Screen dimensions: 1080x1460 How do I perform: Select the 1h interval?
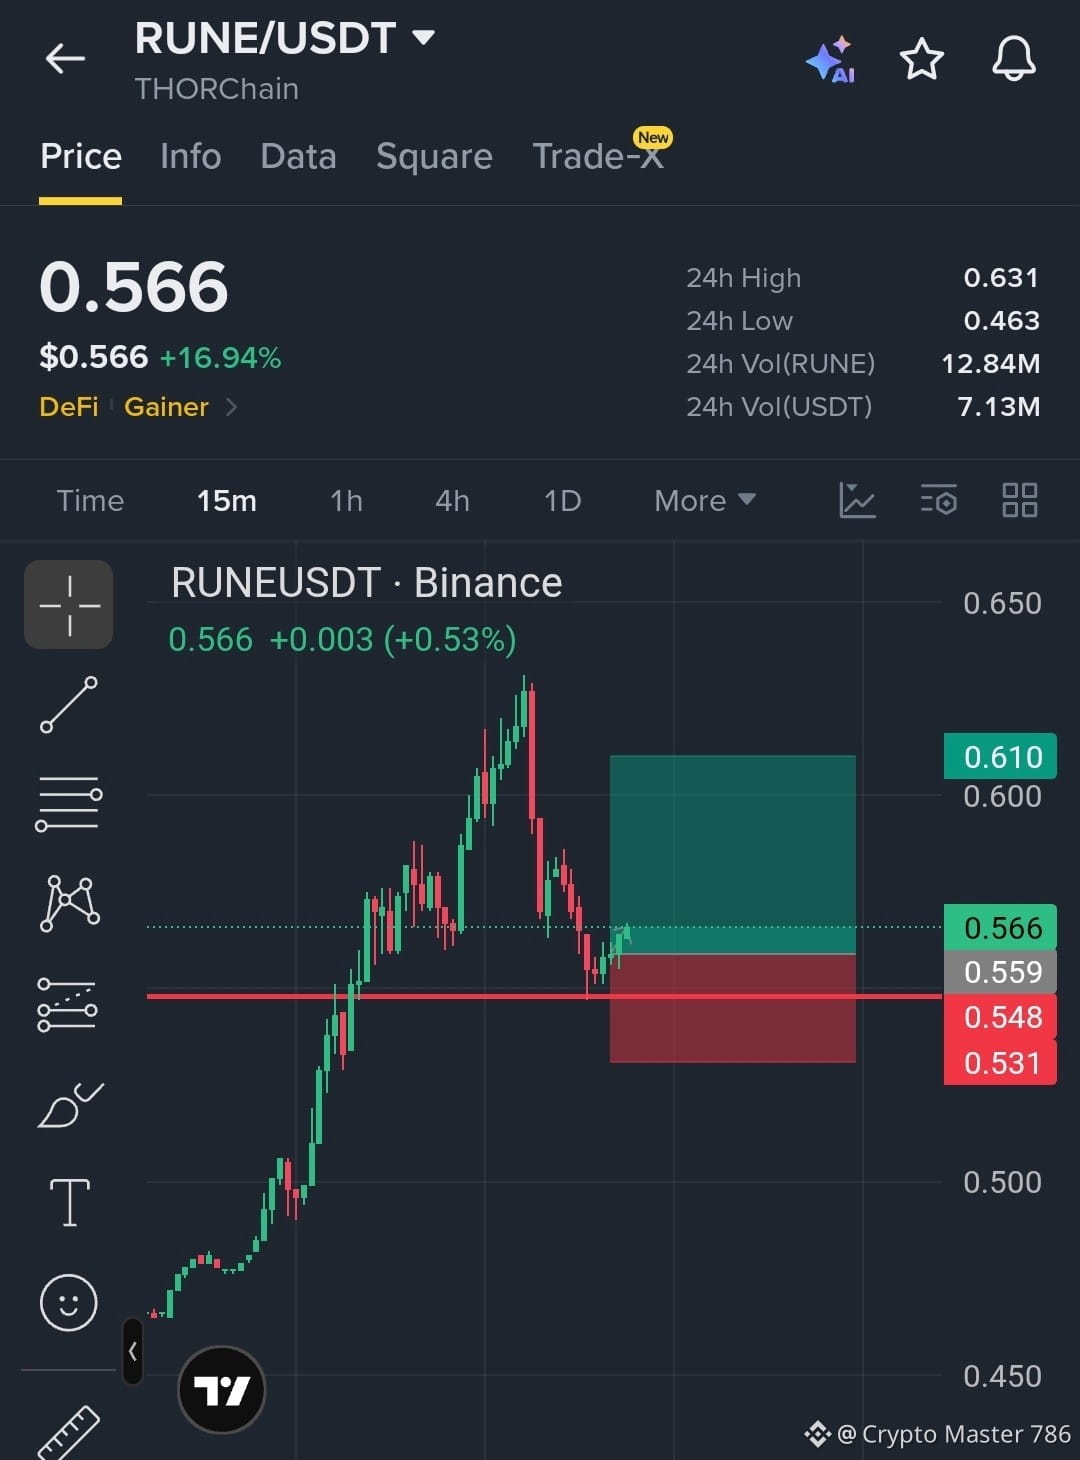point(347,500)
